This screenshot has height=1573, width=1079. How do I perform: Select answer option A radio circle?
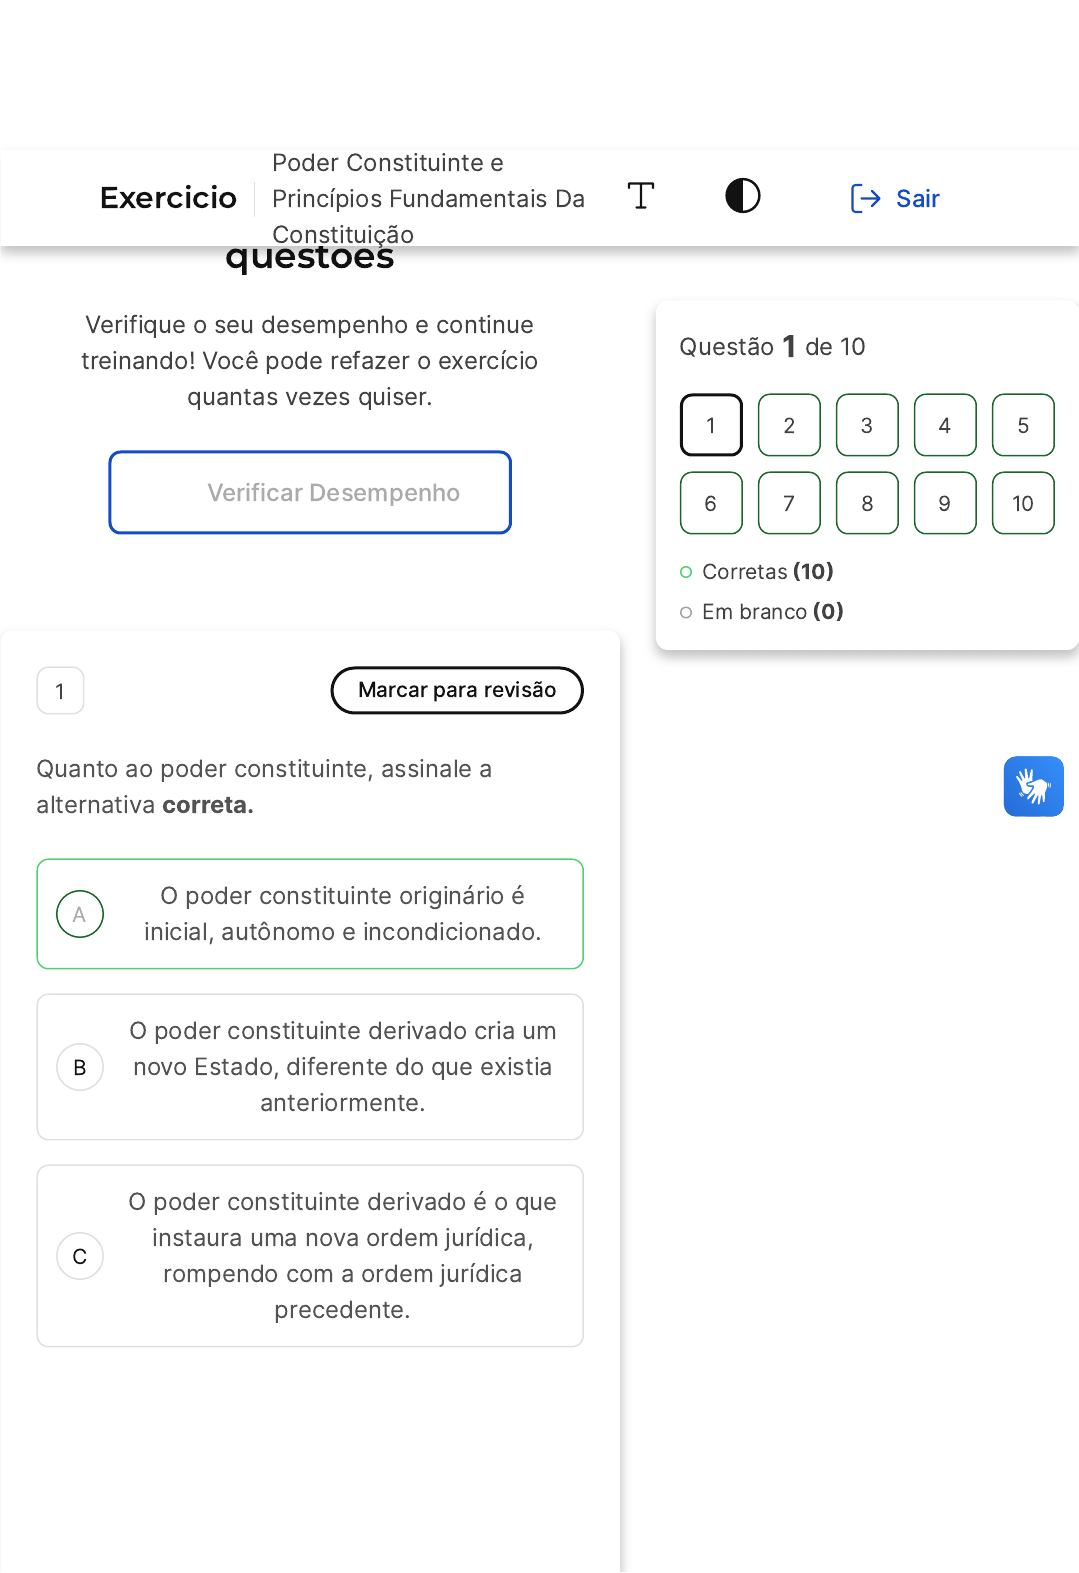click(x=80, y=914)
